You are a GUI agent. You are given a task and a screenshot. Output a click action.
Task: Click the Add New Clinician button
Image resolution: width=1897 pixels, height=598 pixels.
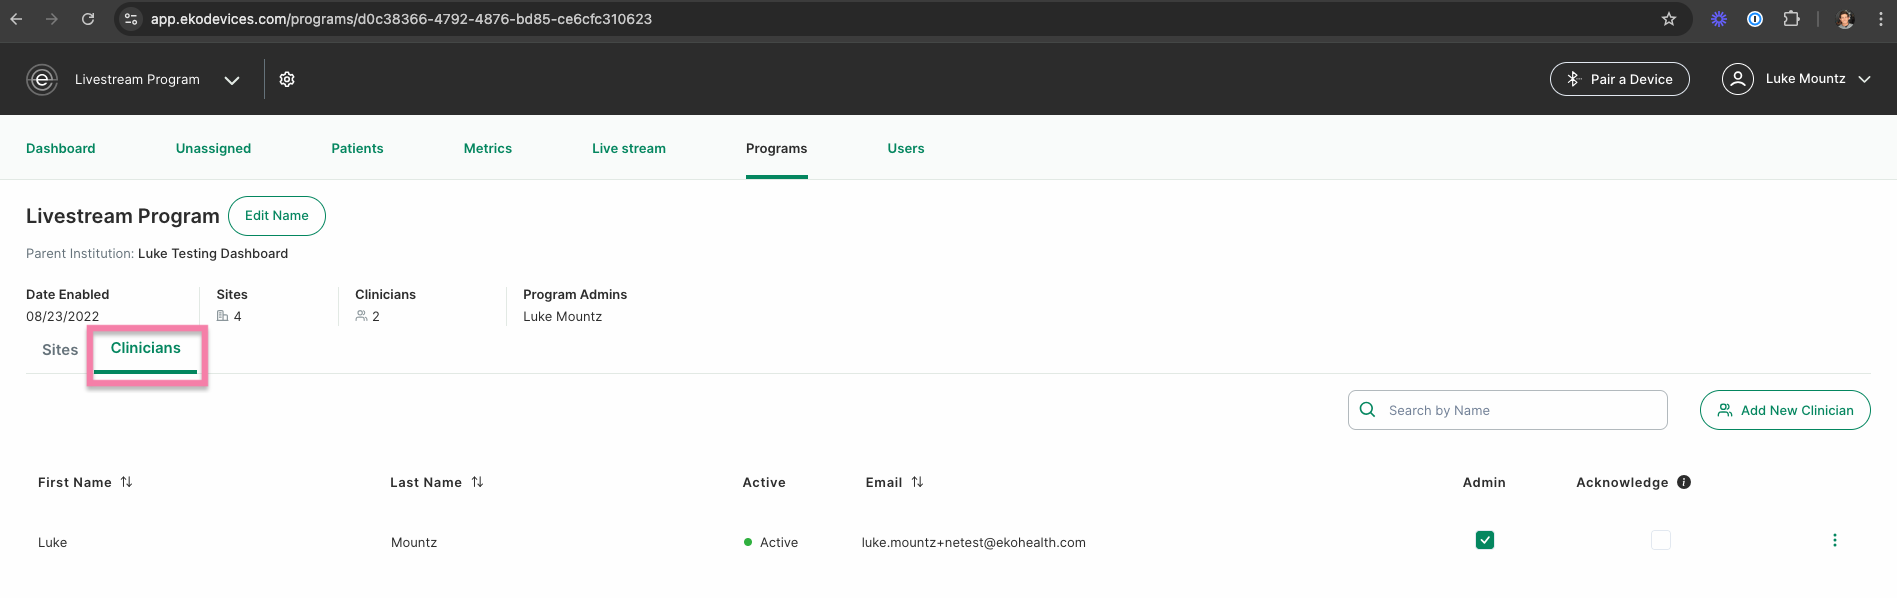tap(1785, 410)
